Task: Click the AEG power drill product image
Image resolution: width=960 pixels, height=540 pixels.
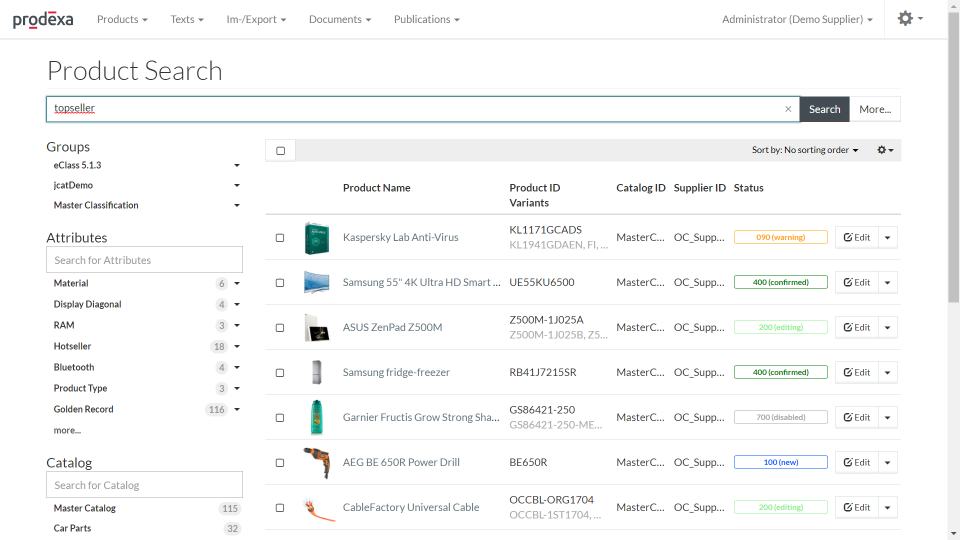Action: (x=316, y=462)
